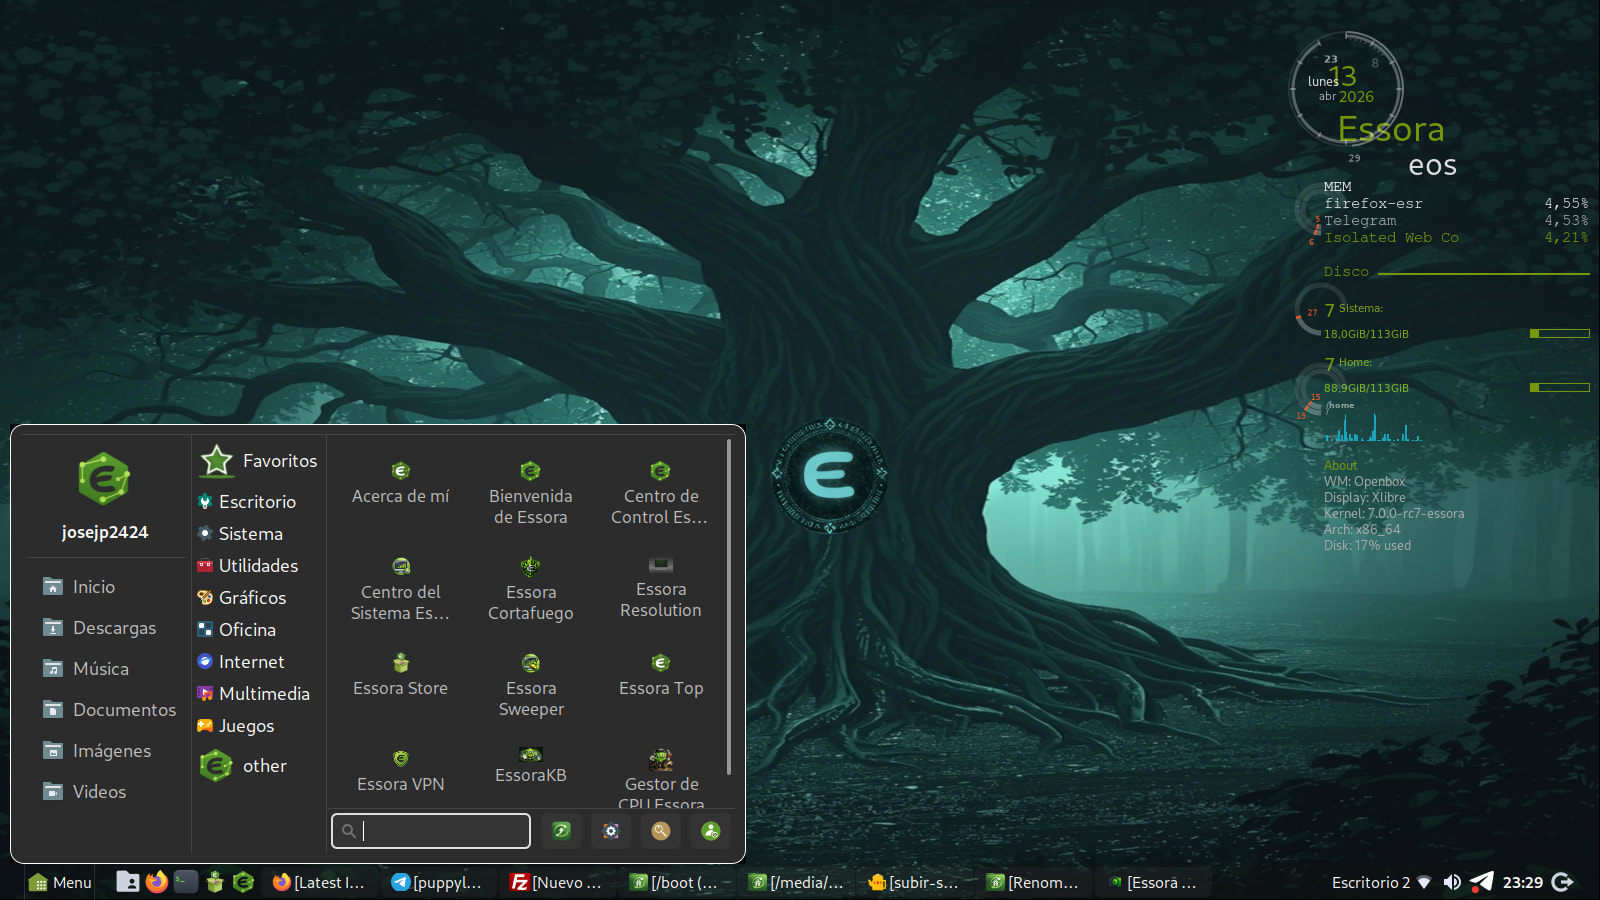Click the Escritorio 2 workspace switcher
Screen dimensions: 1600x900
(1370, 882)
